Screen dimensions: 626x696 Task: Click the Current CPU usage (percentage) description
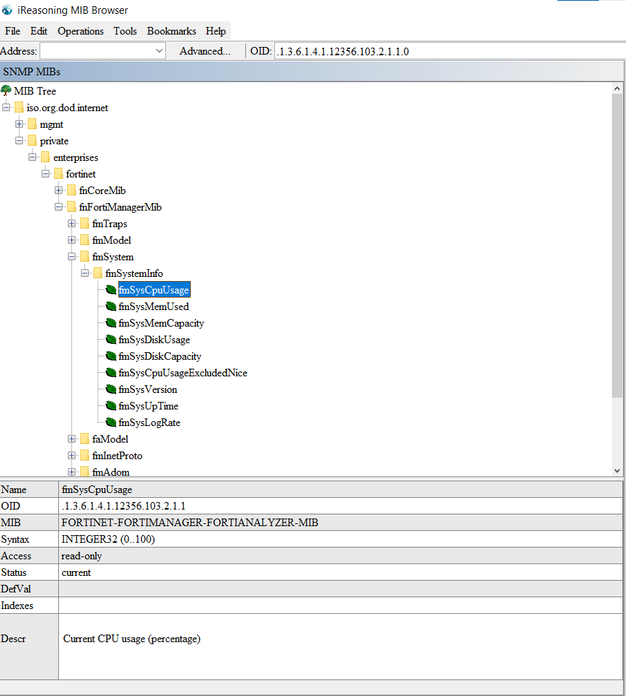(x=132, y=639)
